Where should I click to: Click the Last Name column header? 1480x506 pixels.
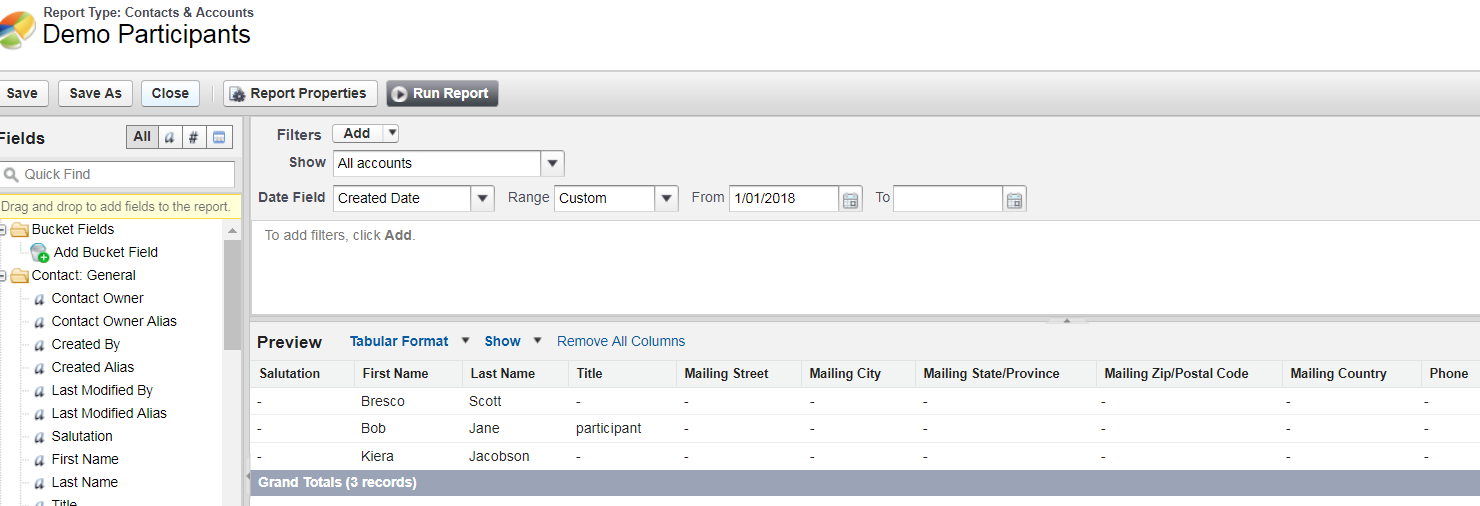click(515, 374)
